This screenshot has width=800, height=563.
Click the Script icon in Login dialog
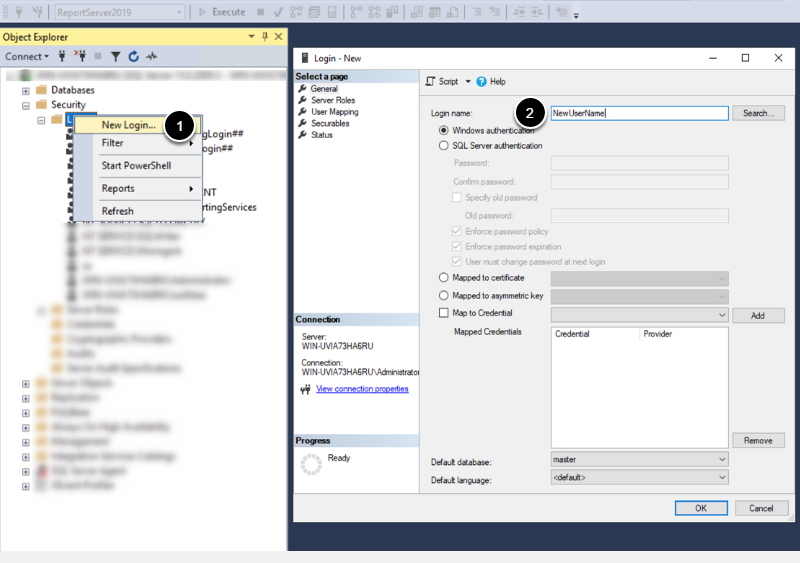[x=432, y=81]
